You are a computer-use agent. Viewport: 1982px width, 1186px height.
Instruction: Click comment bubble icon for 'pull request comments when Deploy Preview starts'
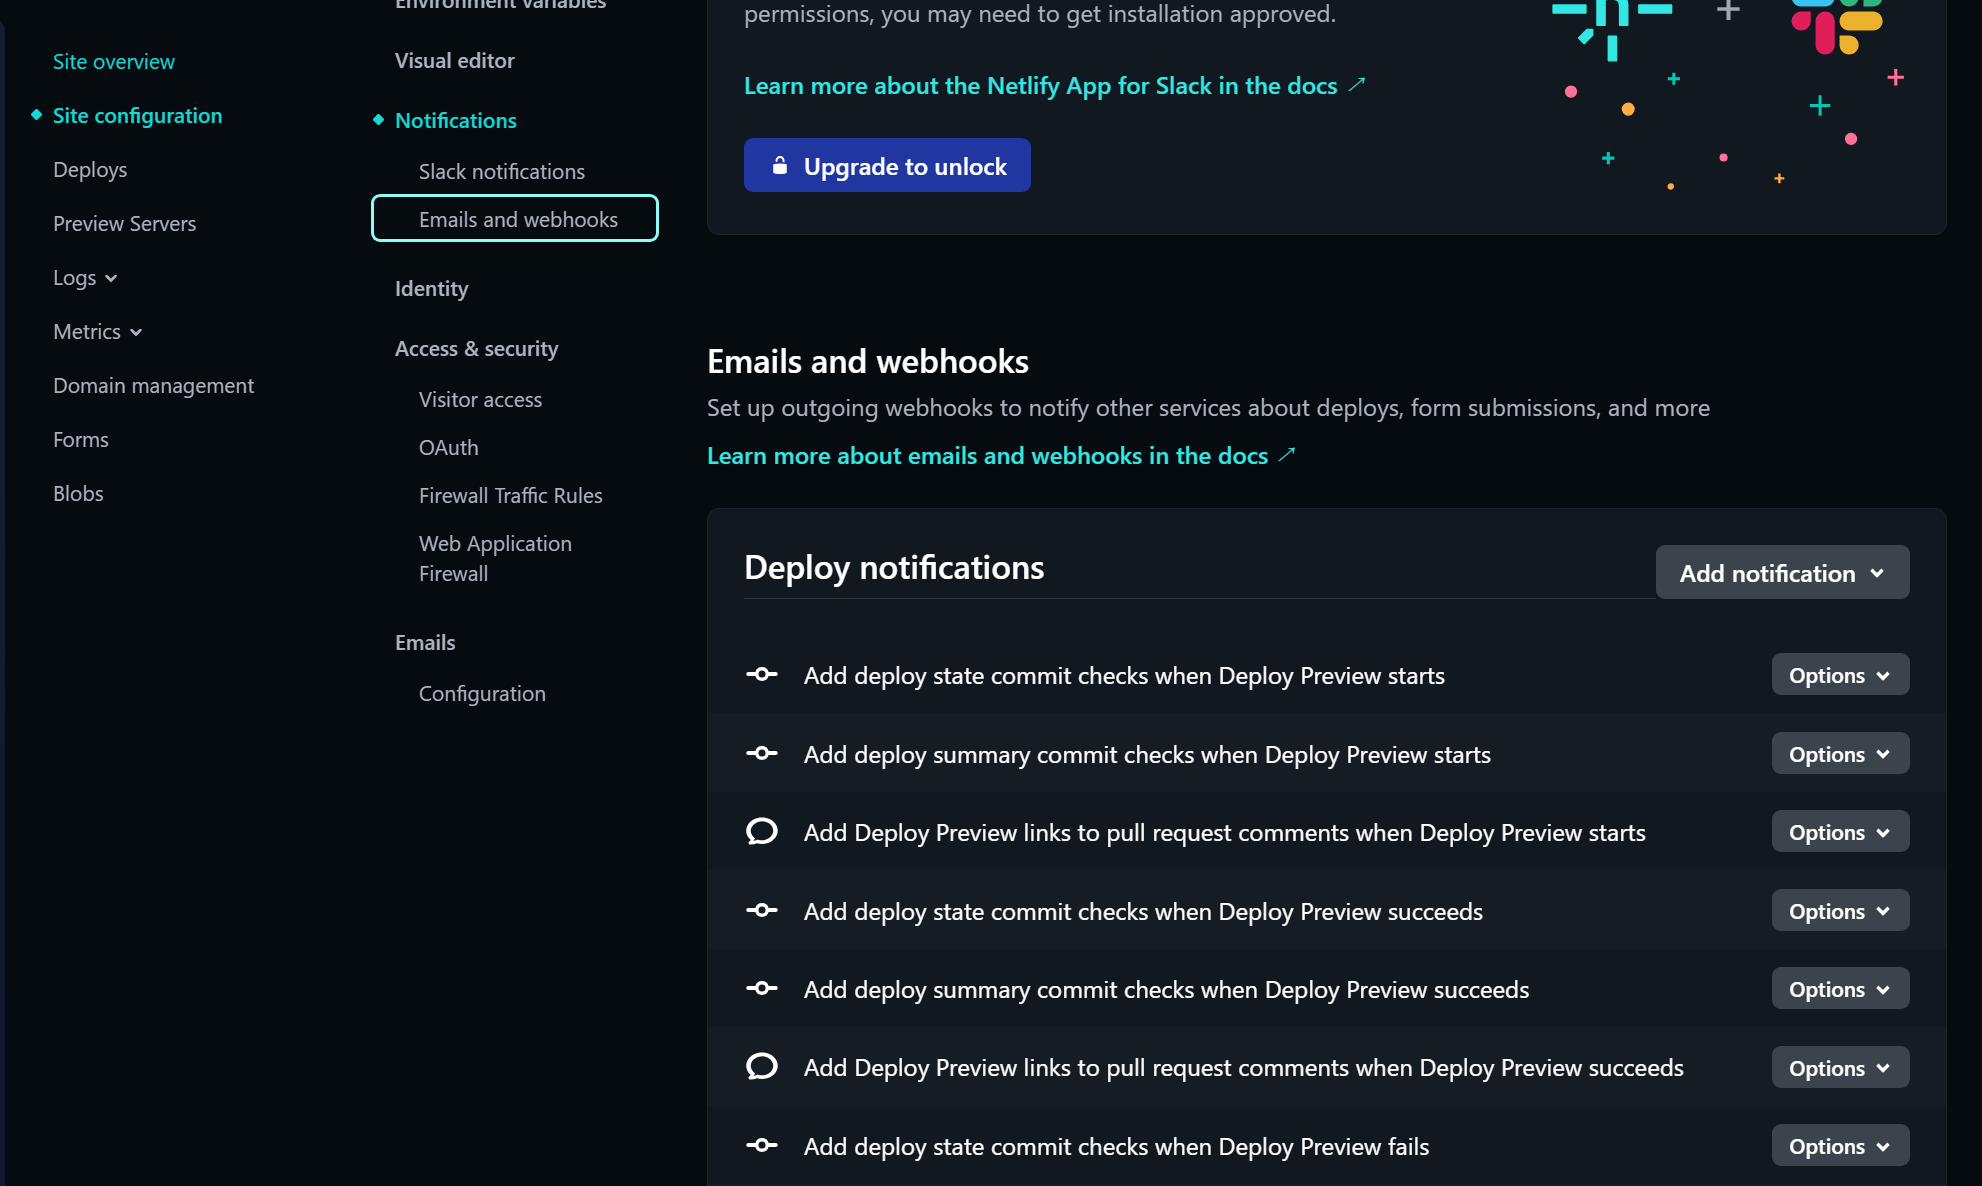coord(762,832)
